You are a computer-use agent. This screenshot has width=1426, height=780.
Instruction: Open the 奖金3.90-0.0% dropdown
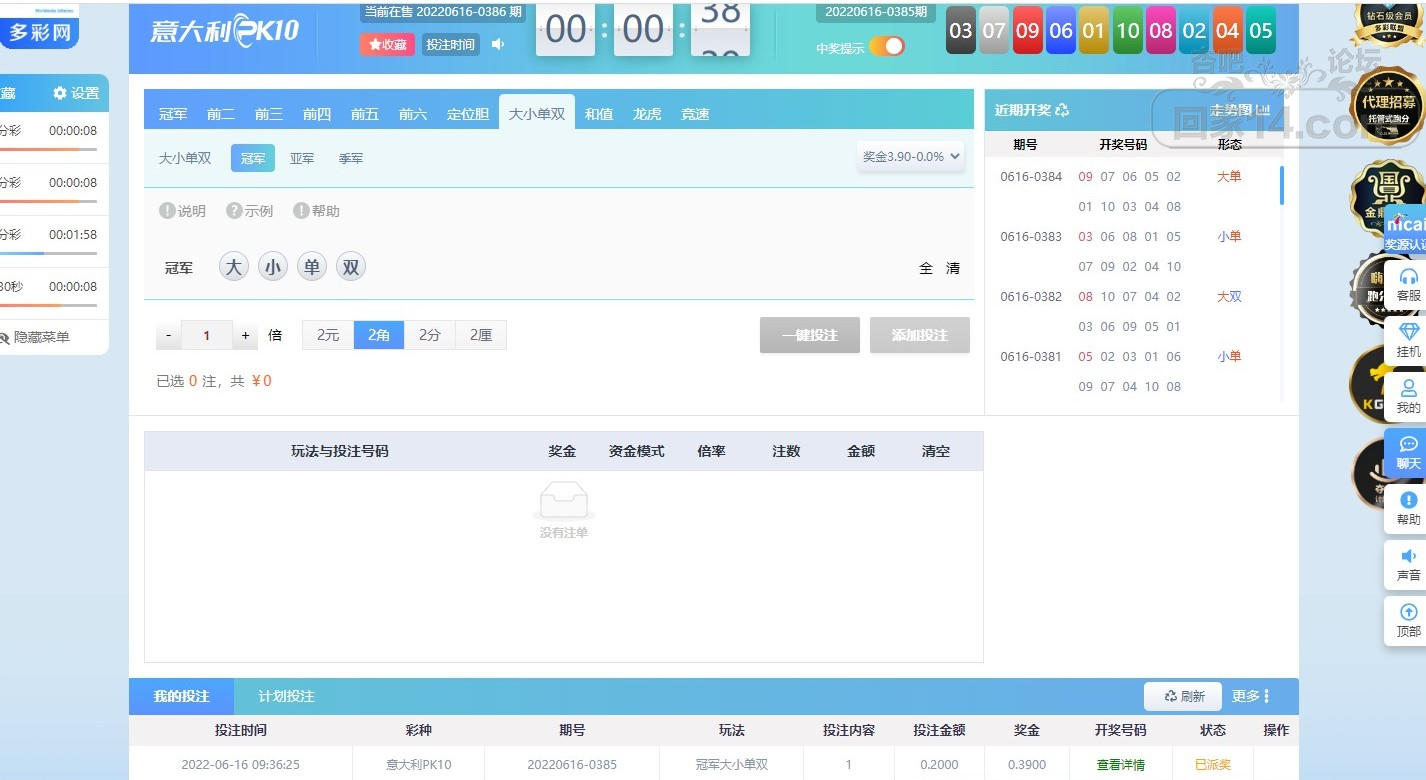tap(911, 157)
